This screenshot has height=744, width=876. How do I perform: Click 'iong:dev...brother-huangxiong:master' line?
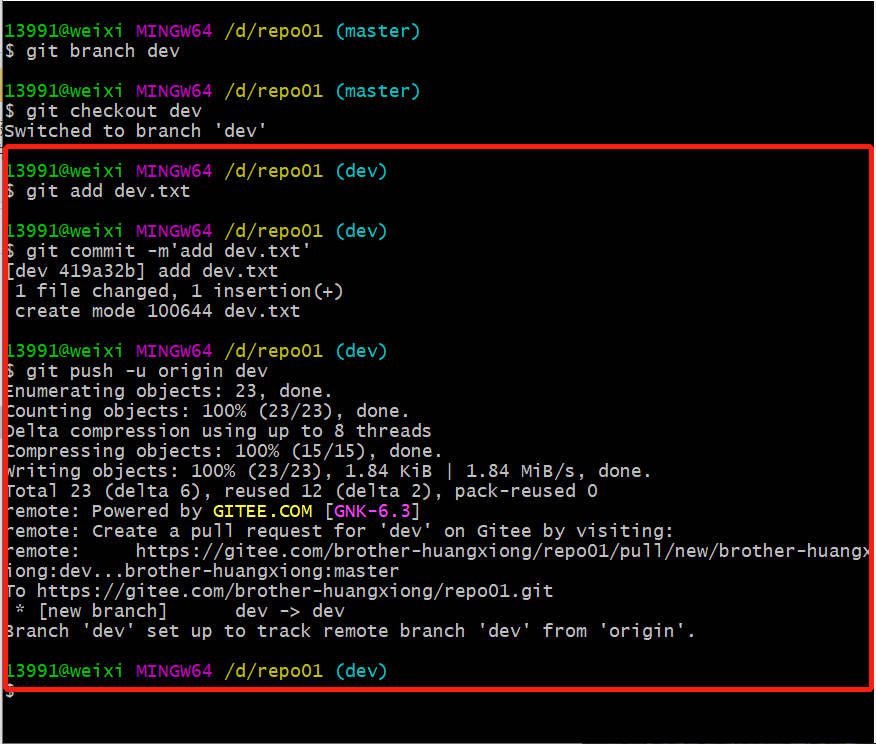[x=203, y=571]
